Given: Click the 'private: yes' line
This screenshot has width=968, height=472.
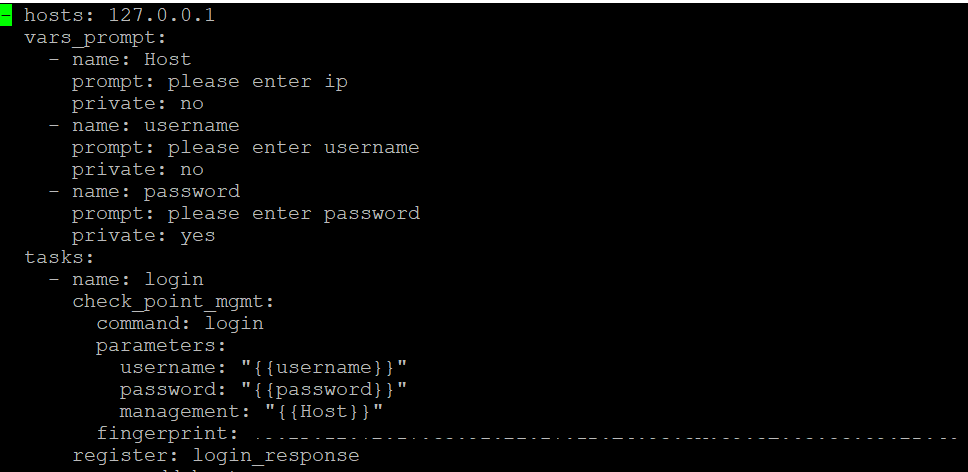Looking at the screenshot, I should click(143, 236).
